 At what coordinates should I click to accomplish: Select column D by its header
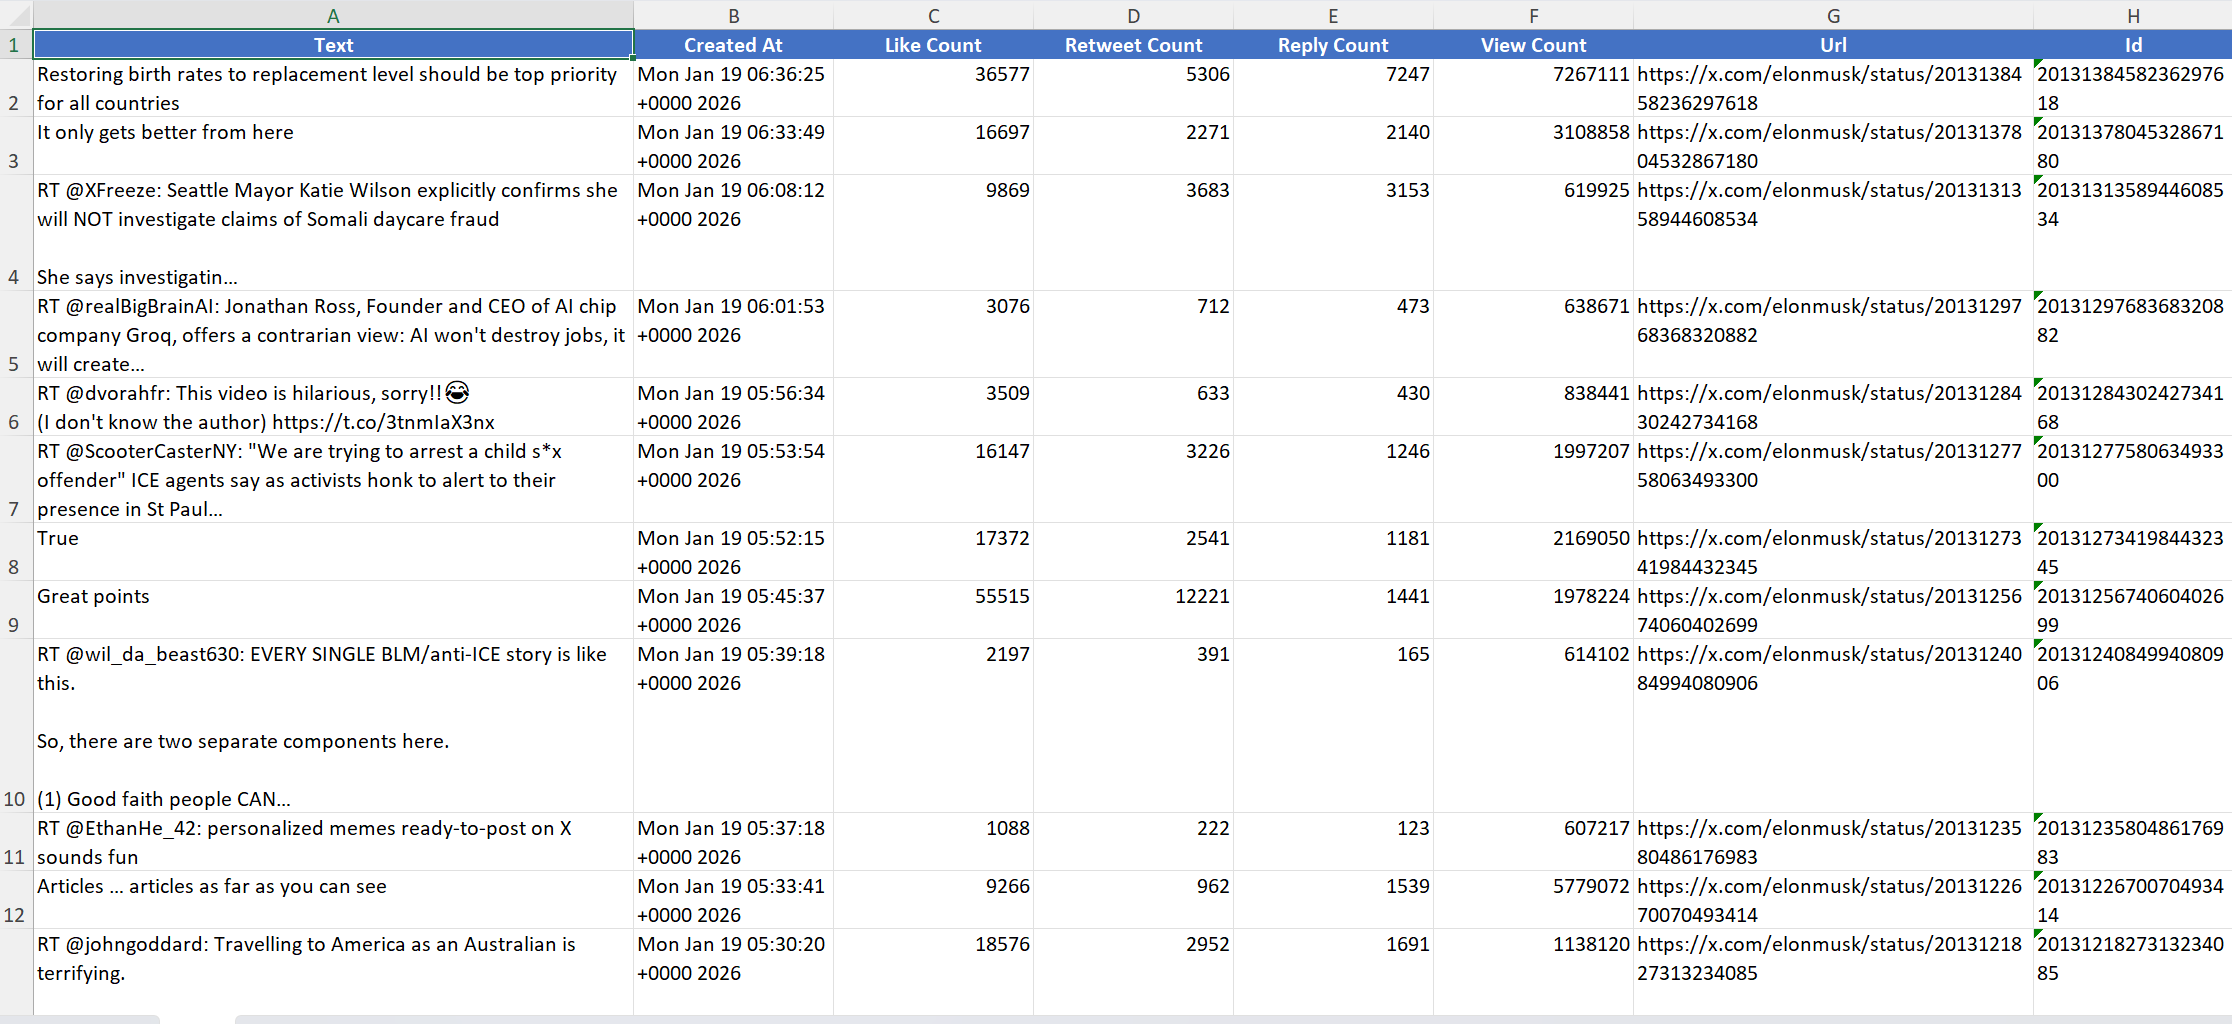tap(1133, 15)
